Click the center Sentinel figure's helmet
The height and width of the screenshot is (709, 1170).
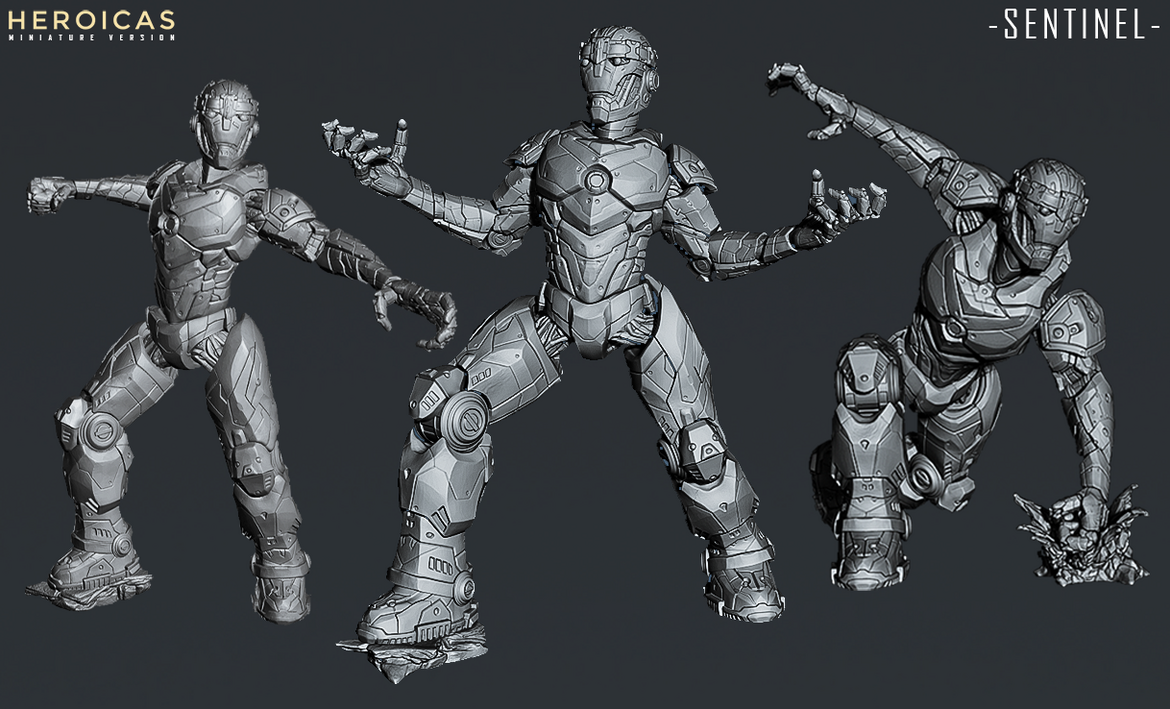tap(610, 75)
